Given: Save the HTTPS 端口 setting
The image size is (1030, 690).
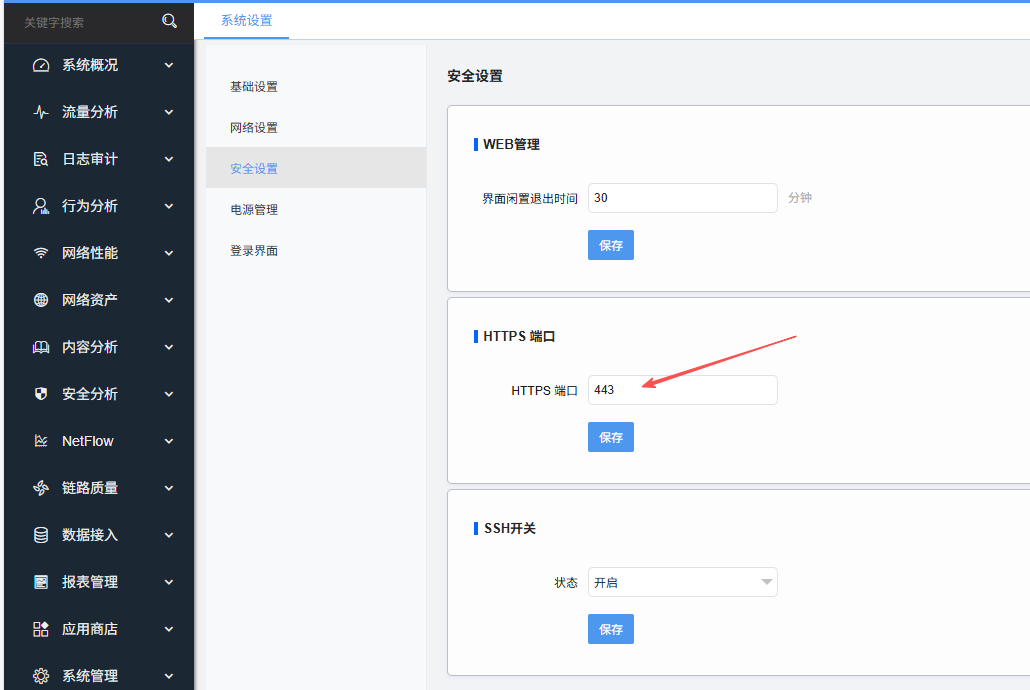Looking at the screenshot, I should coord(610,437).
